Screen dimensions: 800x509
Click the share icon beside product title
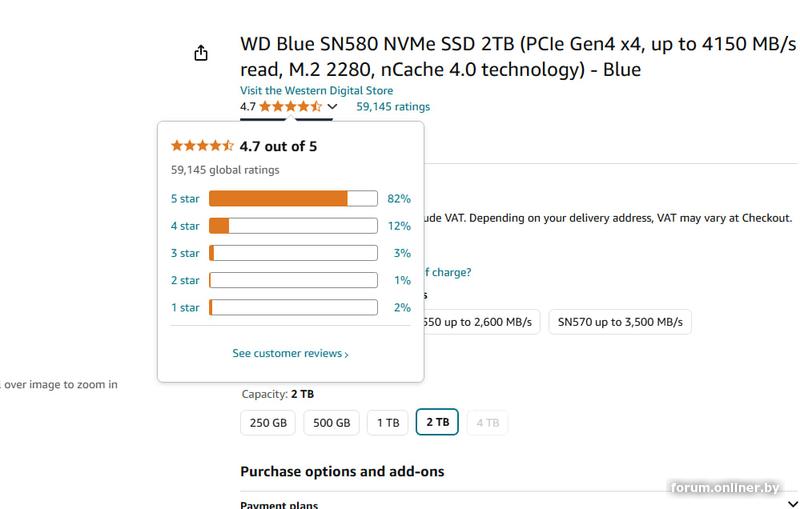point(201,53)
